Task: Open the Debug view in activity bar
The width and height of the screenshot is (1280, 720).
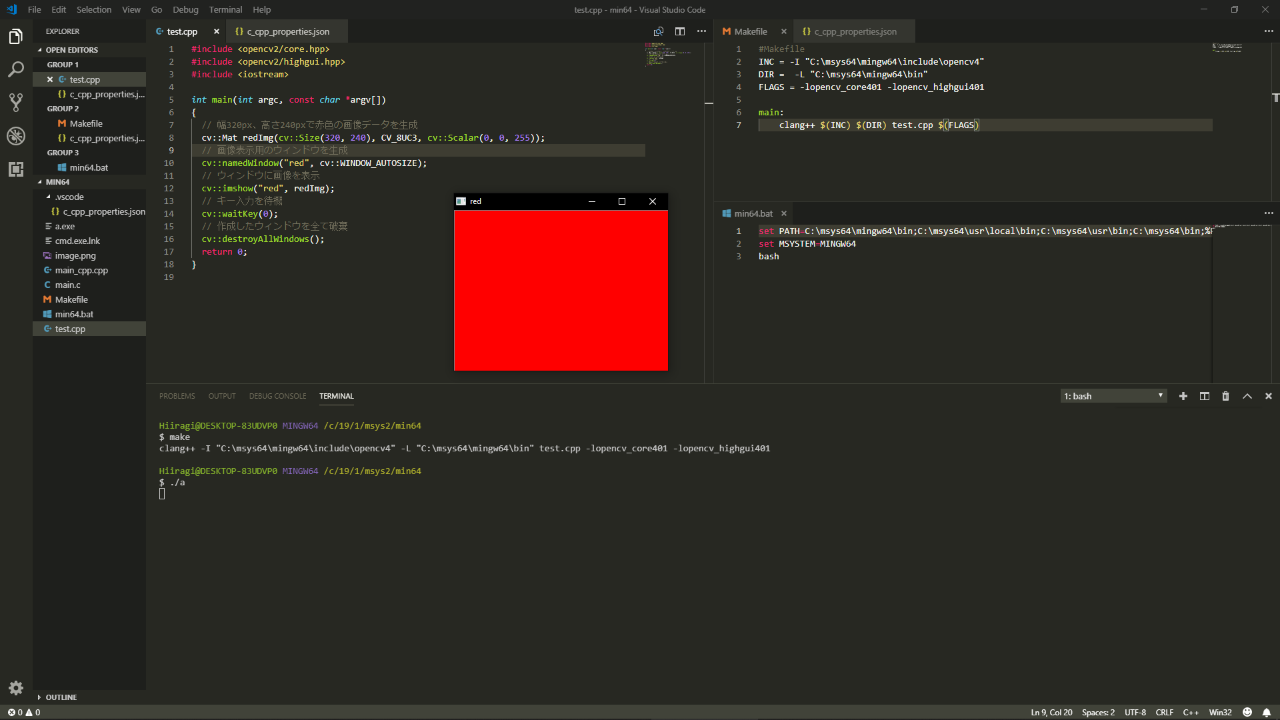Action: (16, 136)
